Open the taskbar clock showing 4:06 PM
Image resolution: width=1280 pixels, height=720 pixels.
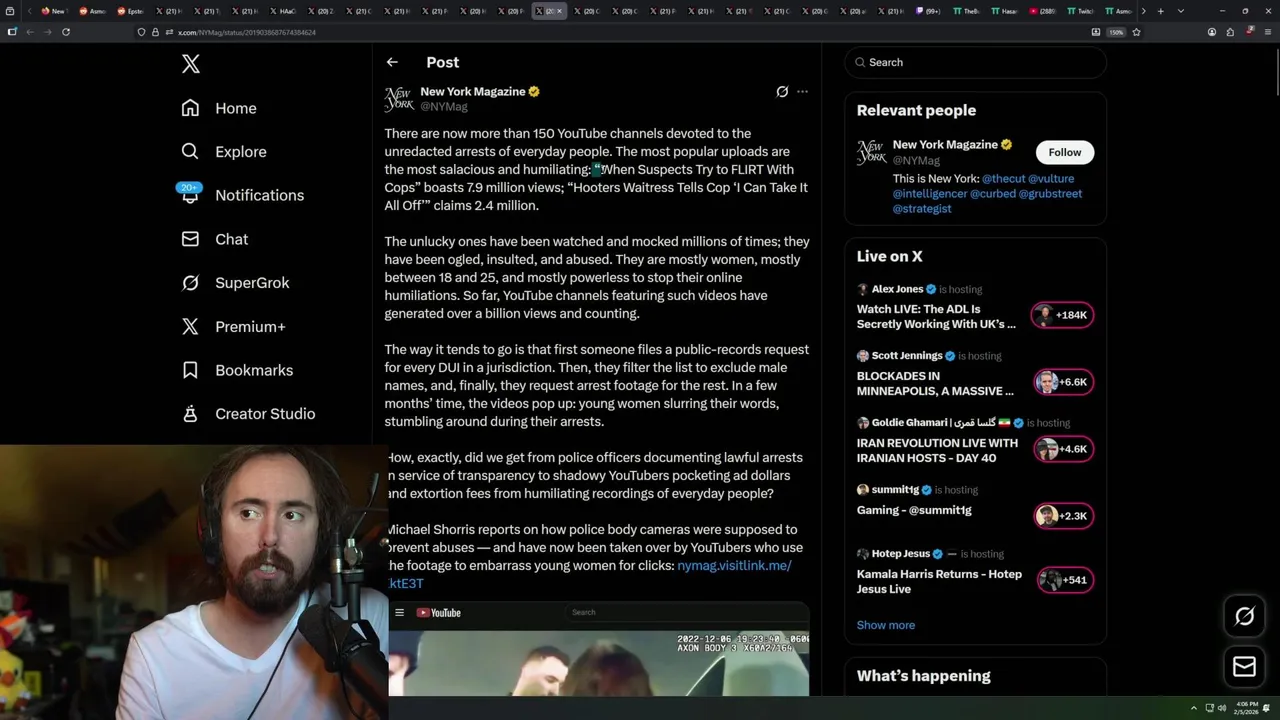point(1246,708)
